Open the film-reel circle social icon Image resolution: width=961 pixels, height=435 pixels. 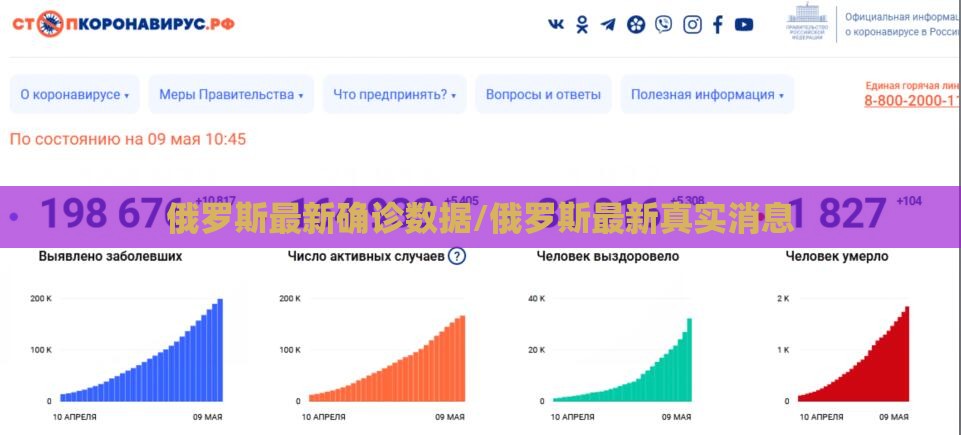pos(636,25)
